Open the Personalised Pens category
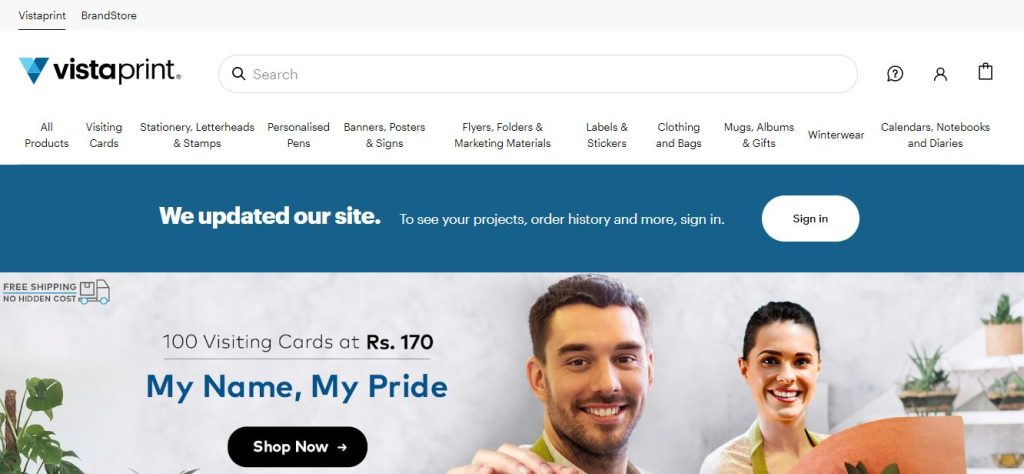 coord(298,135)
